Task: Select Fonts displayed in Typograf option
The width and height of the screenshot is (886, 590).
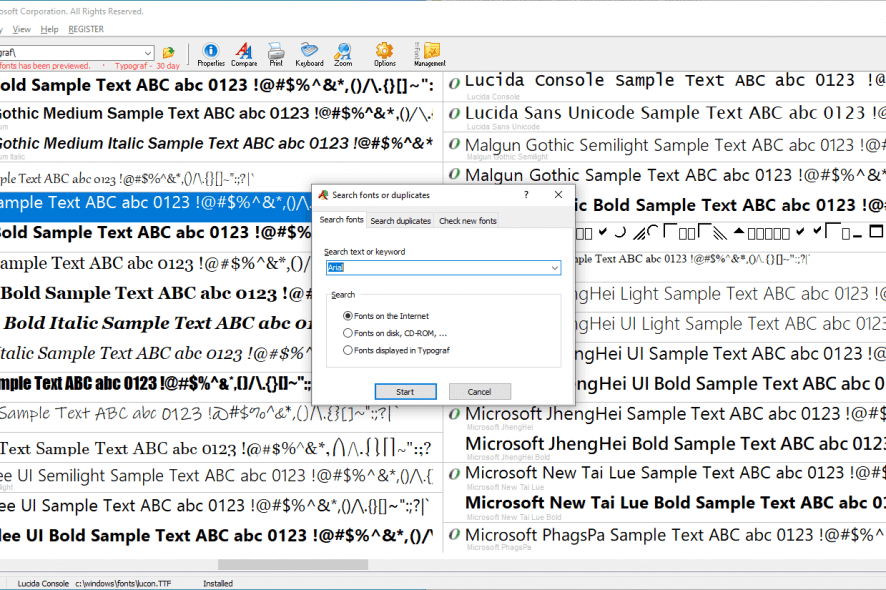Action: click(x=397, y=350)
